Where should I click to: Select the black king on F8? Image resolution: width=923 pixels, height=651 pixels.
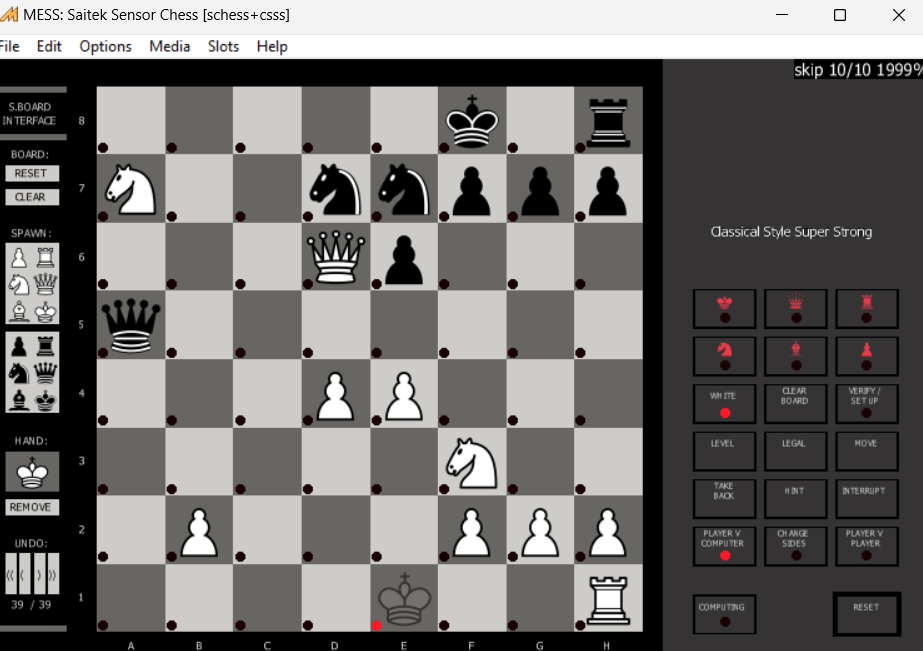pyautogui.click(x=472, y=121)
